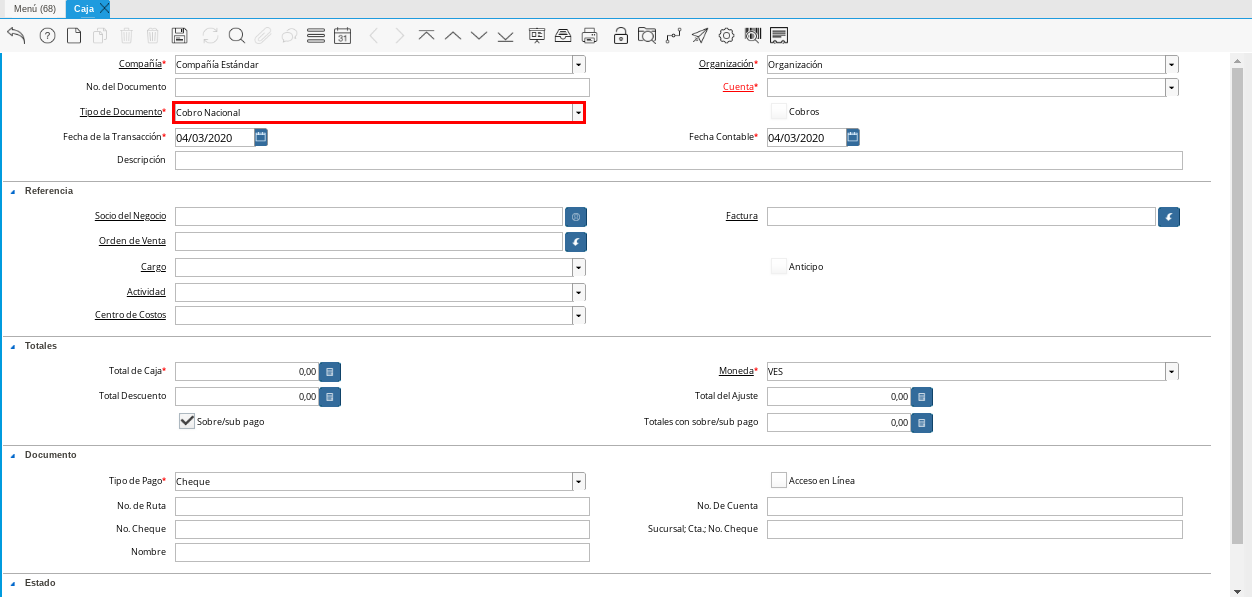Toggle the Anticipo checkbox
Image resolution: width=1252 pixels, height=597 pixels.
click(779, 267)
